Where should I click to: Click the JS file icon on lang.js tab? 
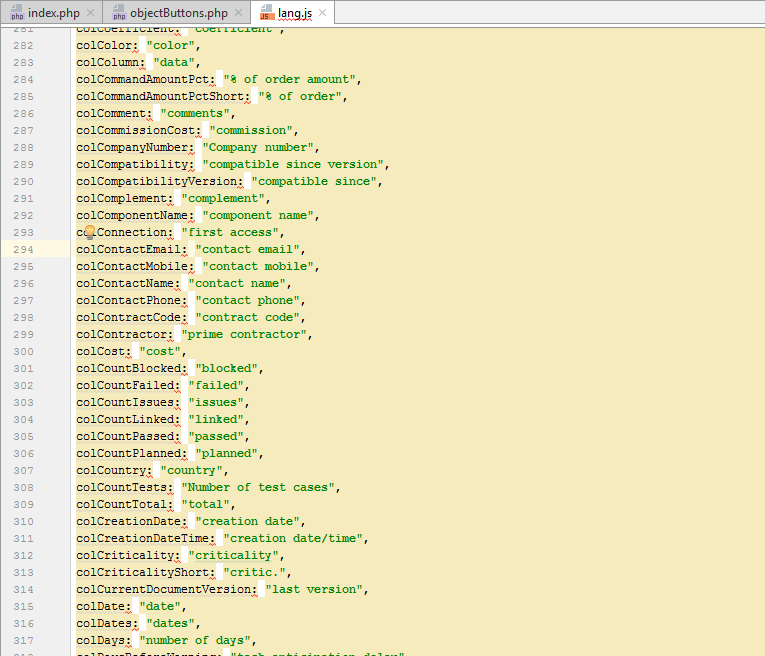(x=266, y=14)
